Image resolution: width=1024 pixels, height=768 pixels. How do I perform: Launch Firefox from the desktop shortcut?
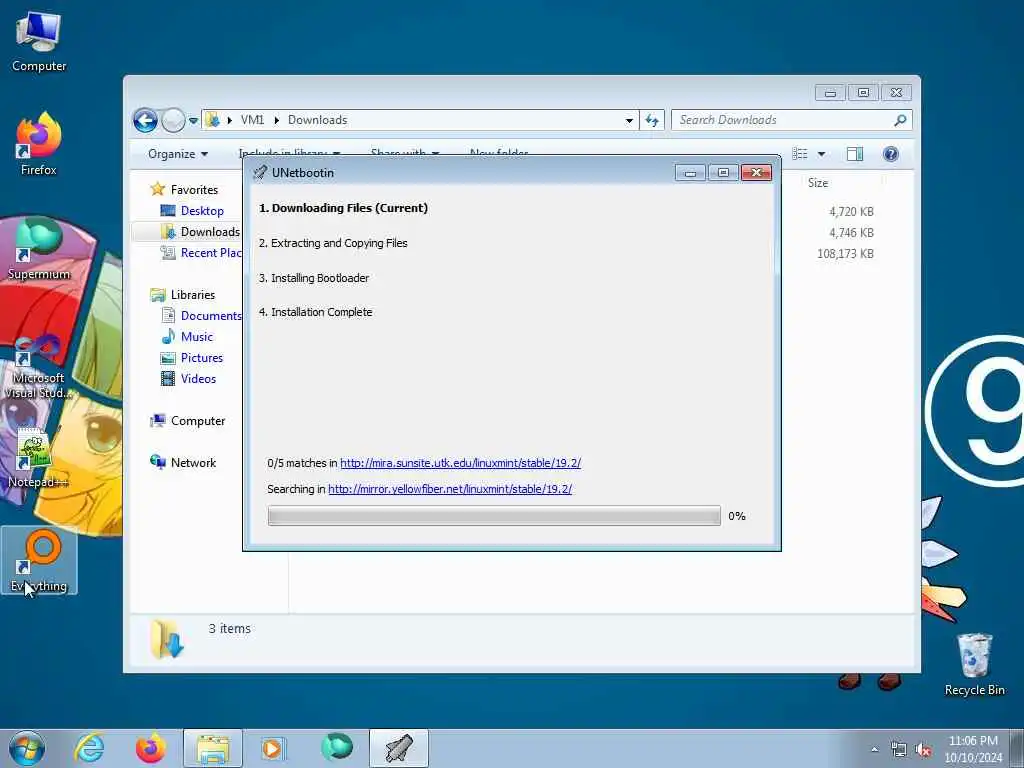[x=39, y=144]
